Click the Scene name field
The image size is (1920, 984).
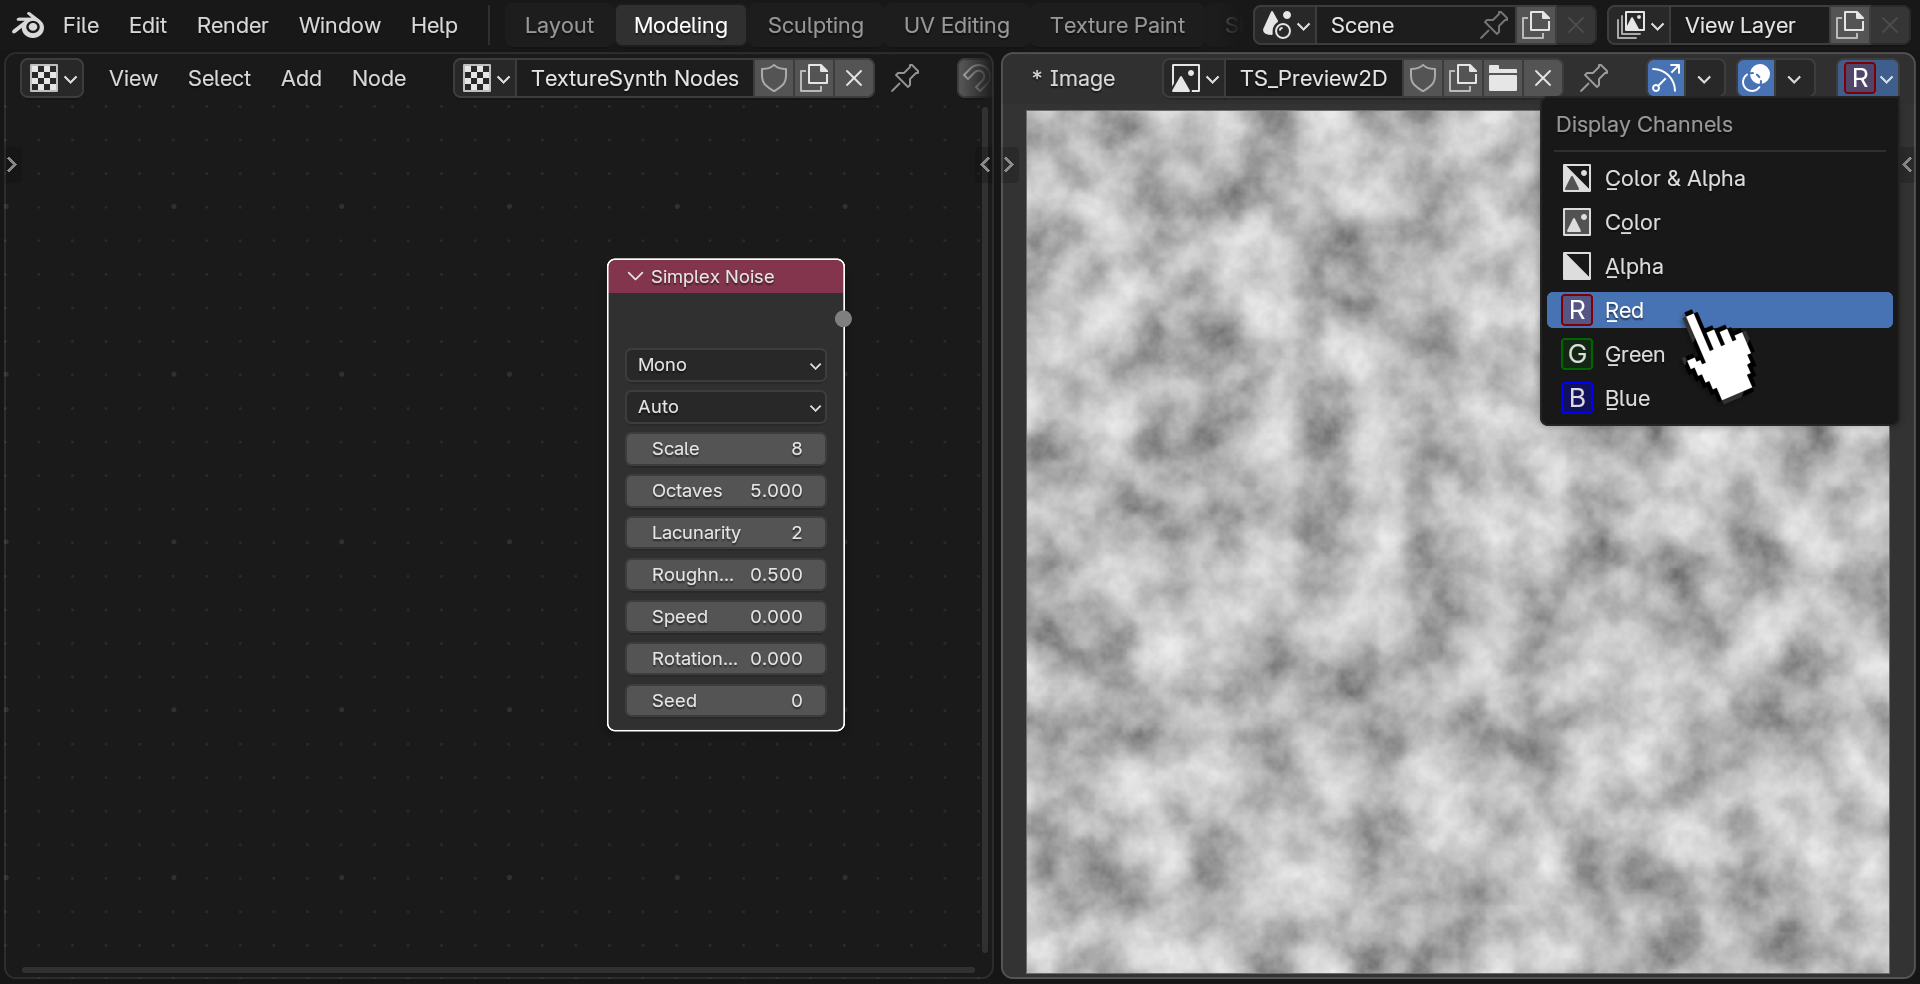pyautogui.click(x=1394, y=25)
